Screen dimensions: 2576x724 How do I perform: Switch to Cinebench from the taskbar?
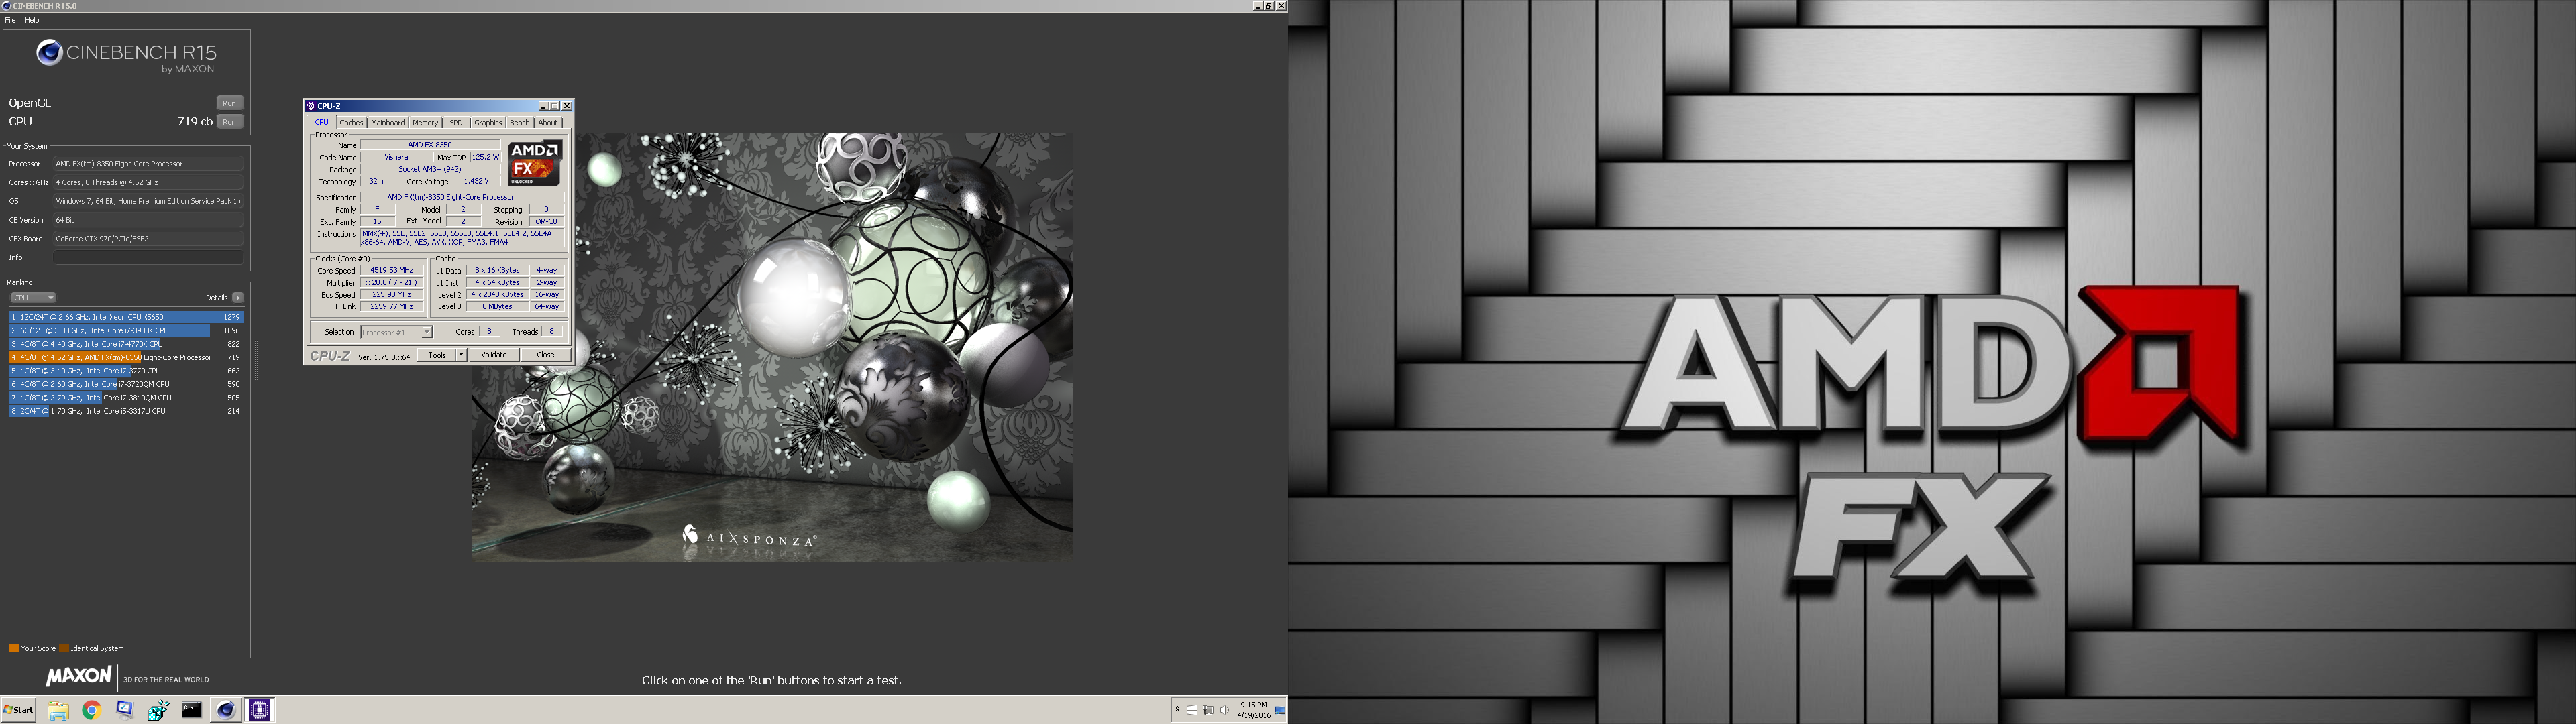point(226,710)
